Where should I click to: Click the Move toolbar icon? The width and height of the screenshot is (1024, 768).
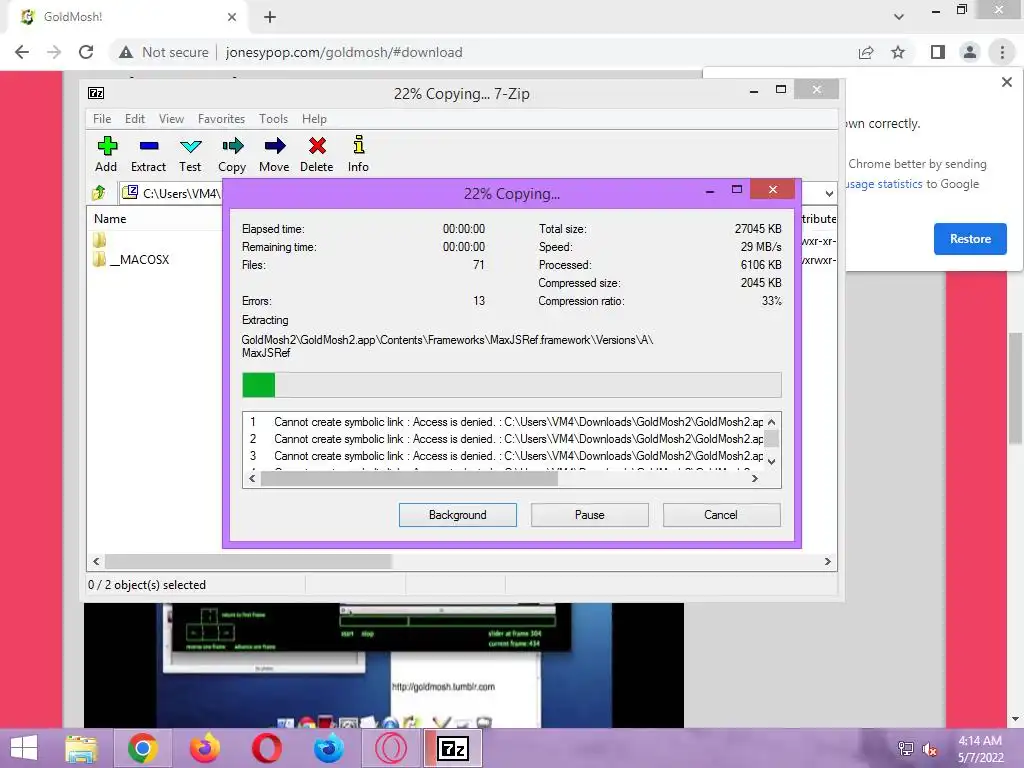coord(274,154)
